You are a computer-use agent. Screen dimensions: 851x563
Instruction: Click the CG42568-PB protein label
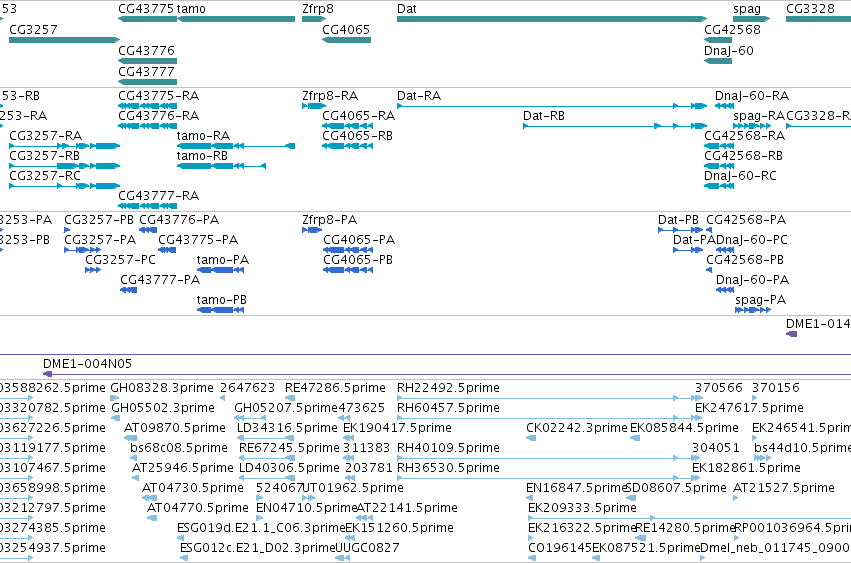[x=745, y=260]
